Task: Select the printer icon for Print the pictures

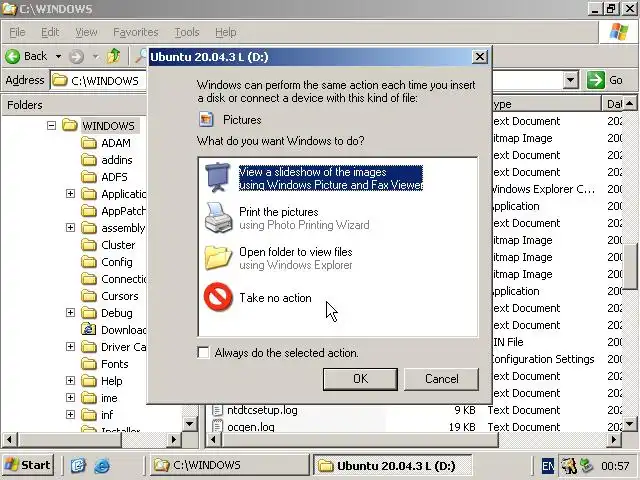Action: pyautogui.click(x=218, y=218)
